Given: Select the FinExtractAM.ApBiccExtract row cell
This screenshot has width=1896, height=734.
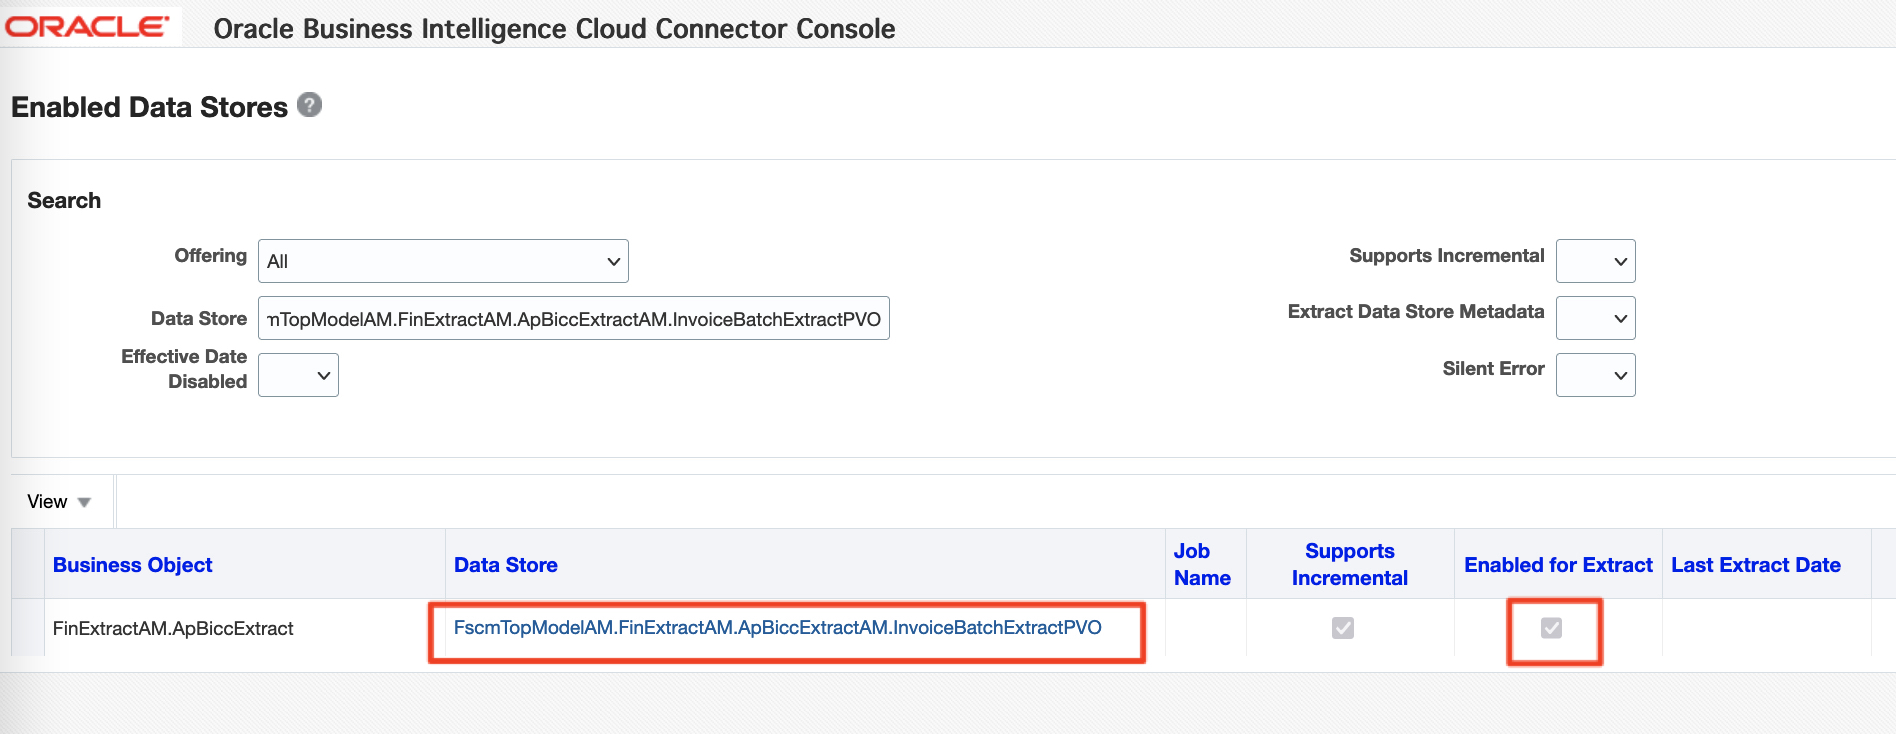Looking at the screenshot, I should click(173, 629).
